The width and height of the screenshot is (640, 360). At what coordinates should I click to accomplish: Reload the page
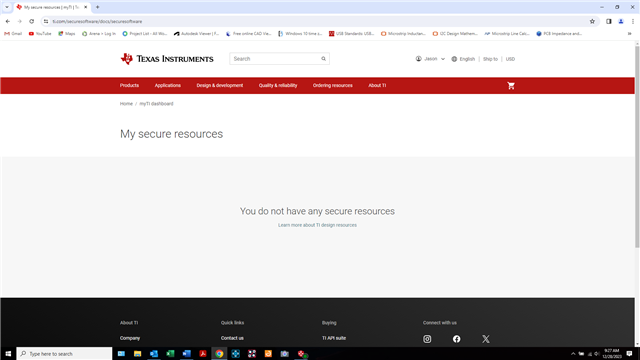click(31, 21)
